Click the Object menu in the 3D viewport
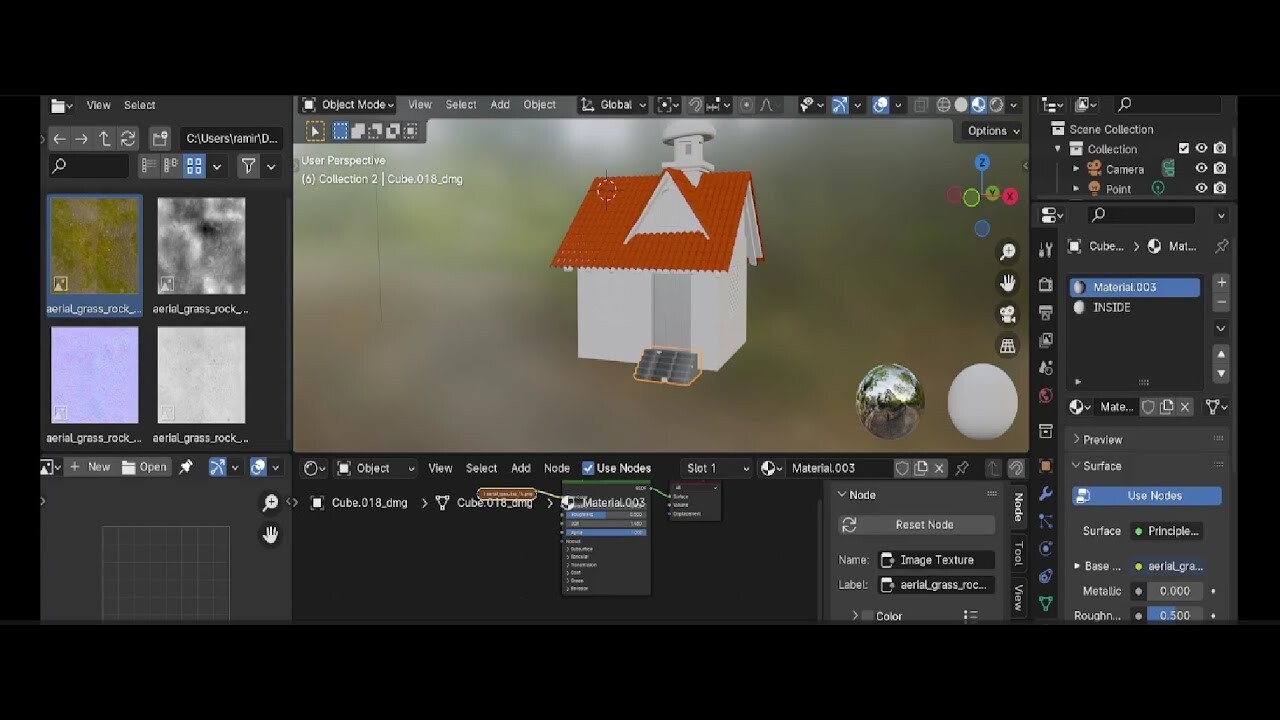Viewport: 1280px width, 720px height. point(539,104)
